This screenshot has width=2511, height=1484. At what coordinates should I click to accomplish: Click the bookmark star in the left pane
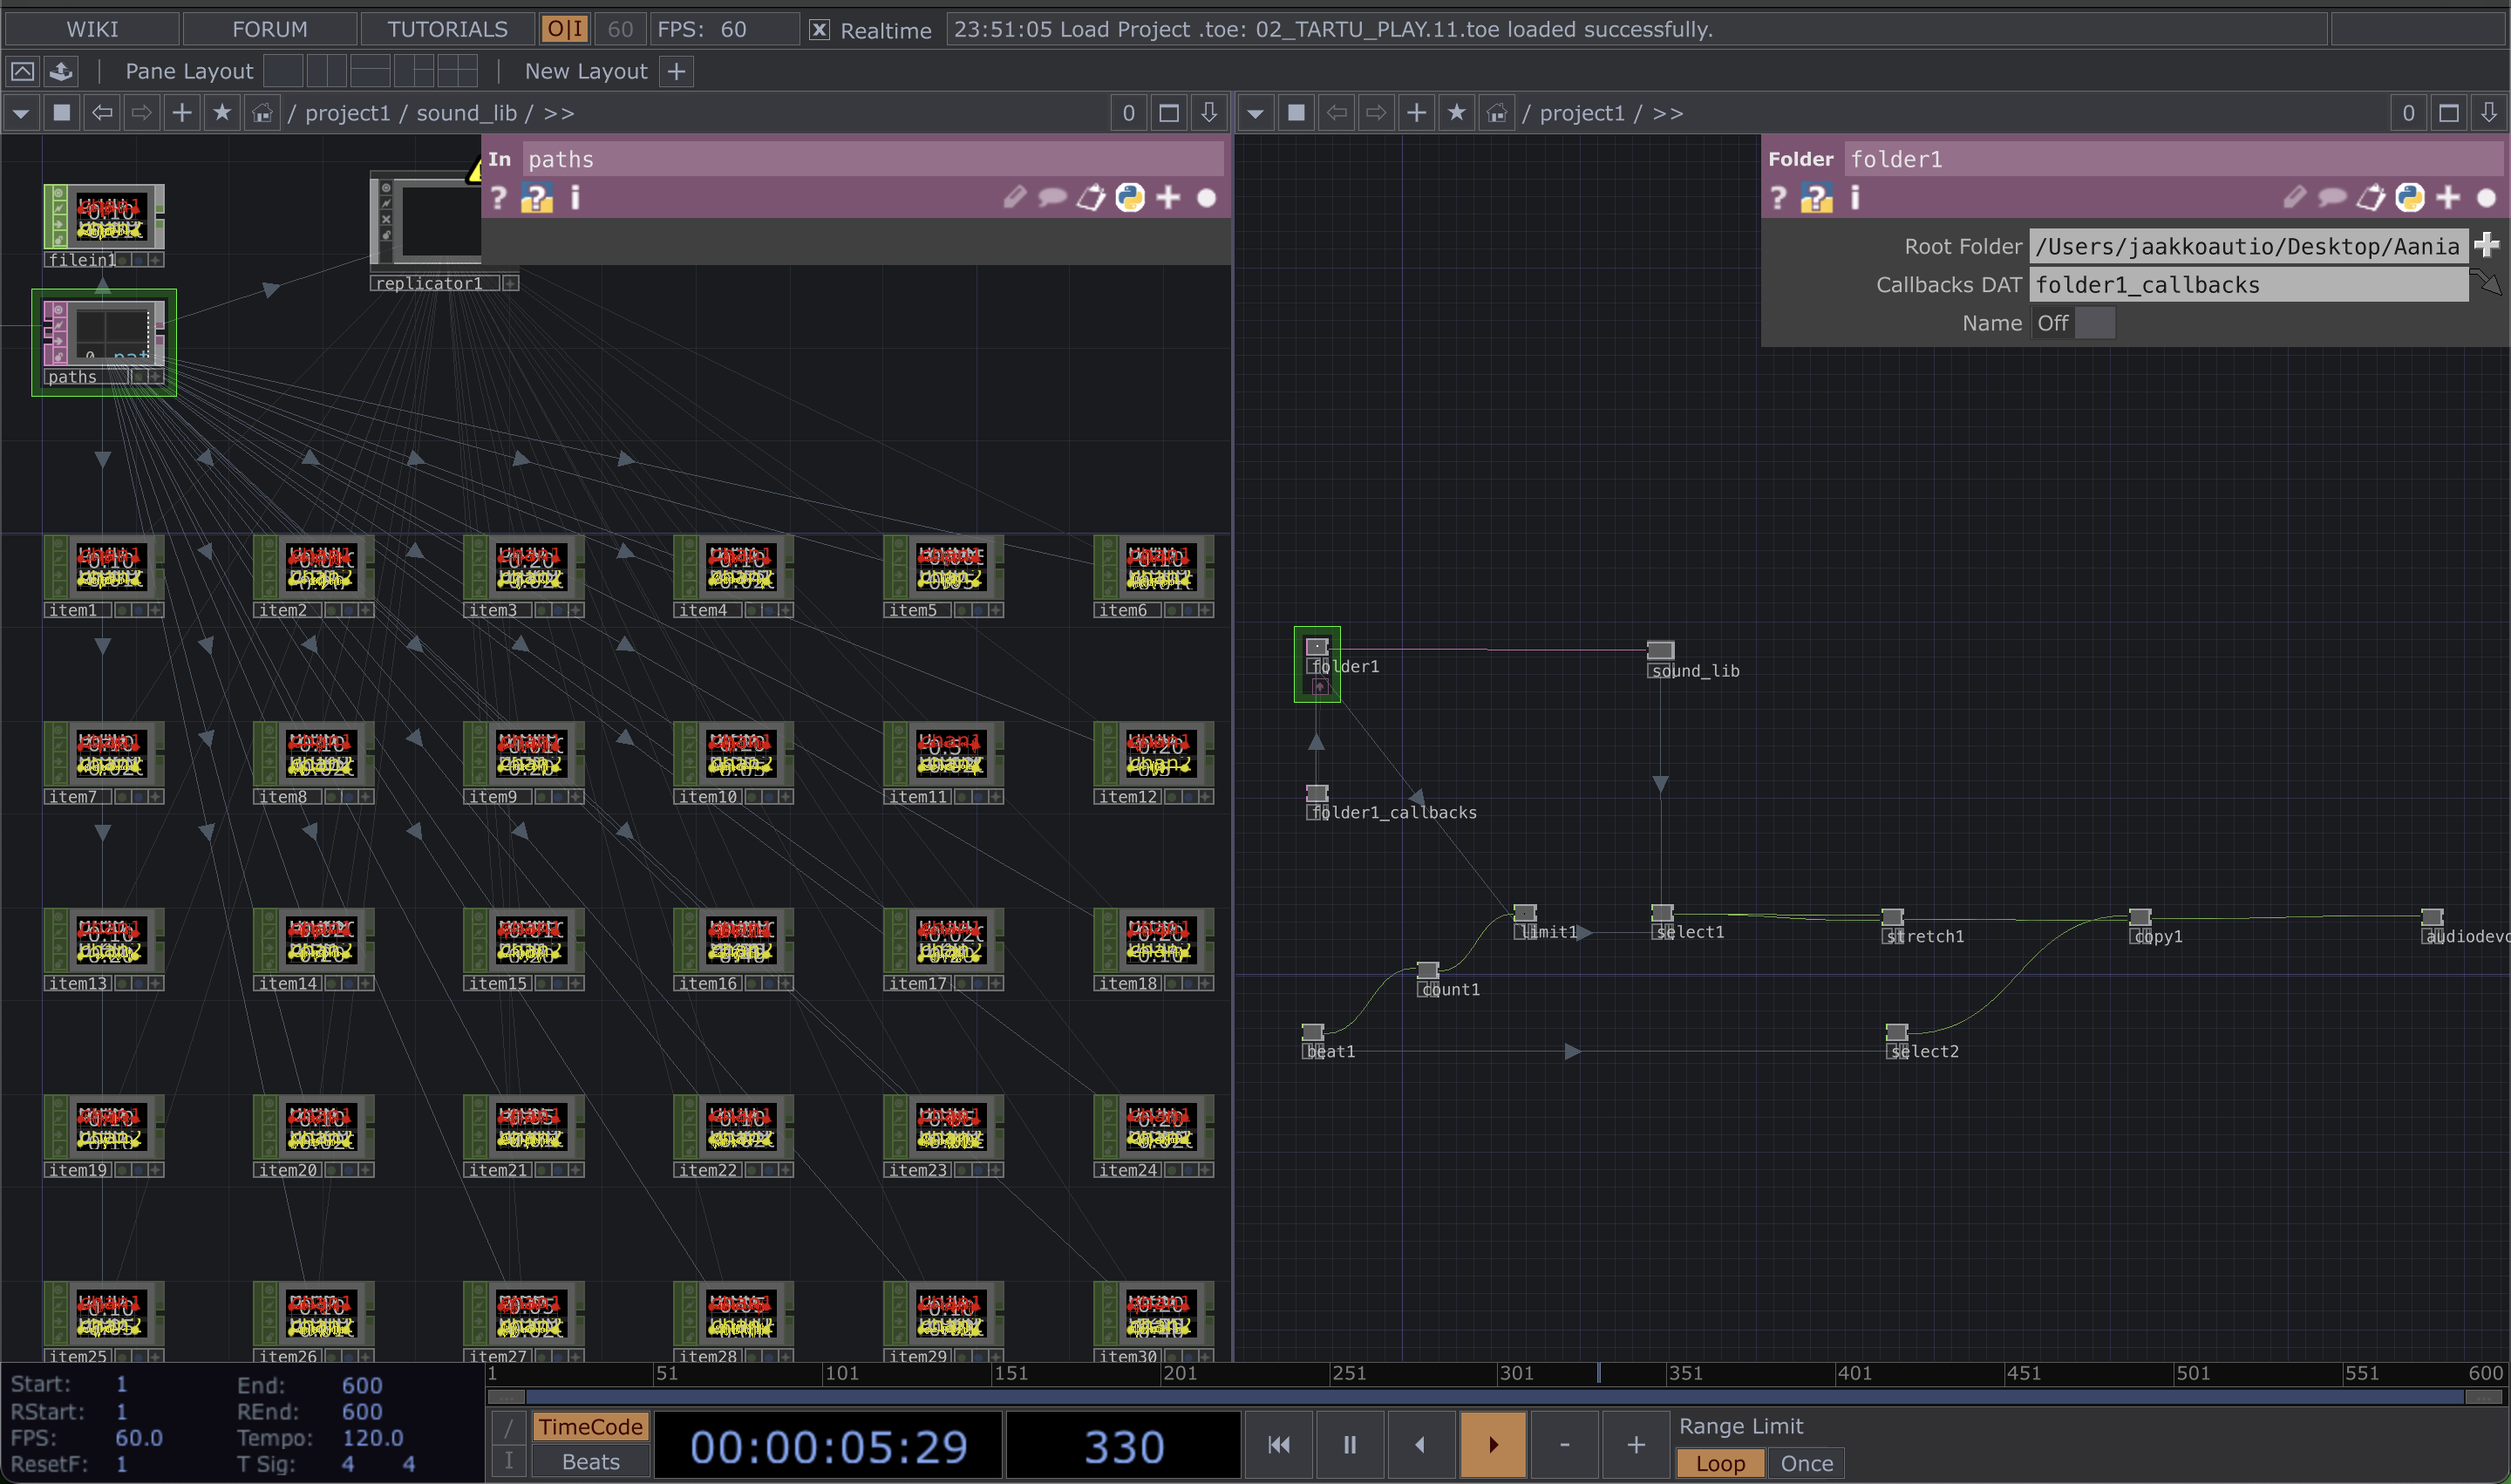(222, 113)
